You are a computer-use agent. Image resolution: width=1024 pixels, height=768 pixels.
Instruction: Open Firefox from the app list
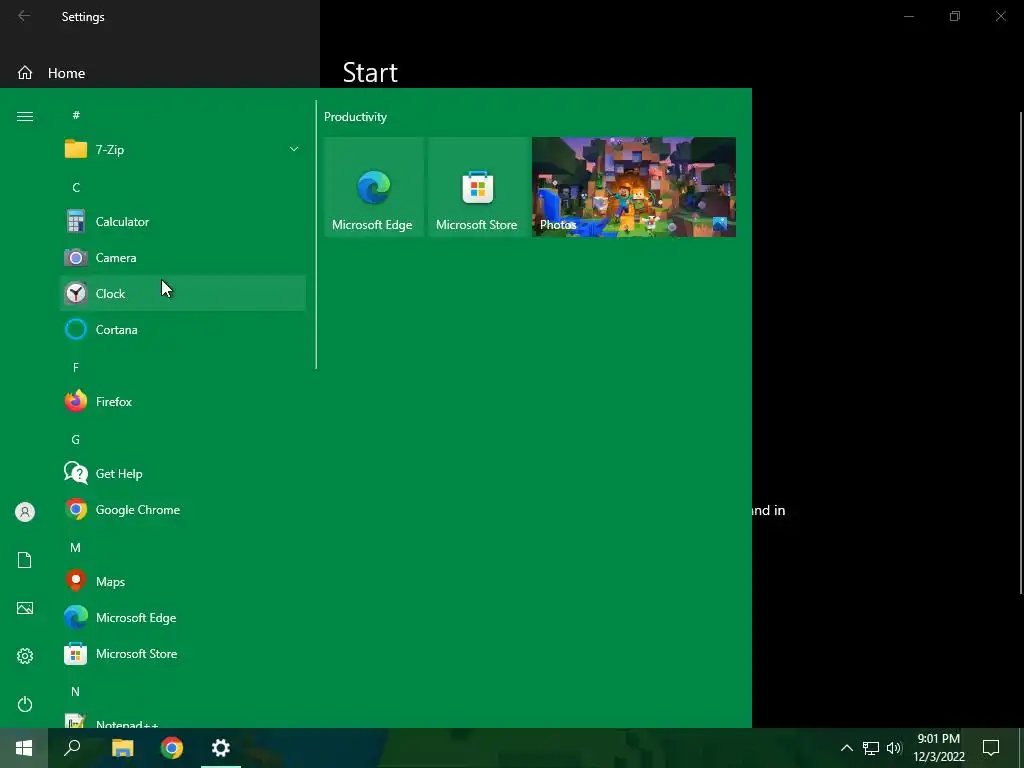click(183, 402)
